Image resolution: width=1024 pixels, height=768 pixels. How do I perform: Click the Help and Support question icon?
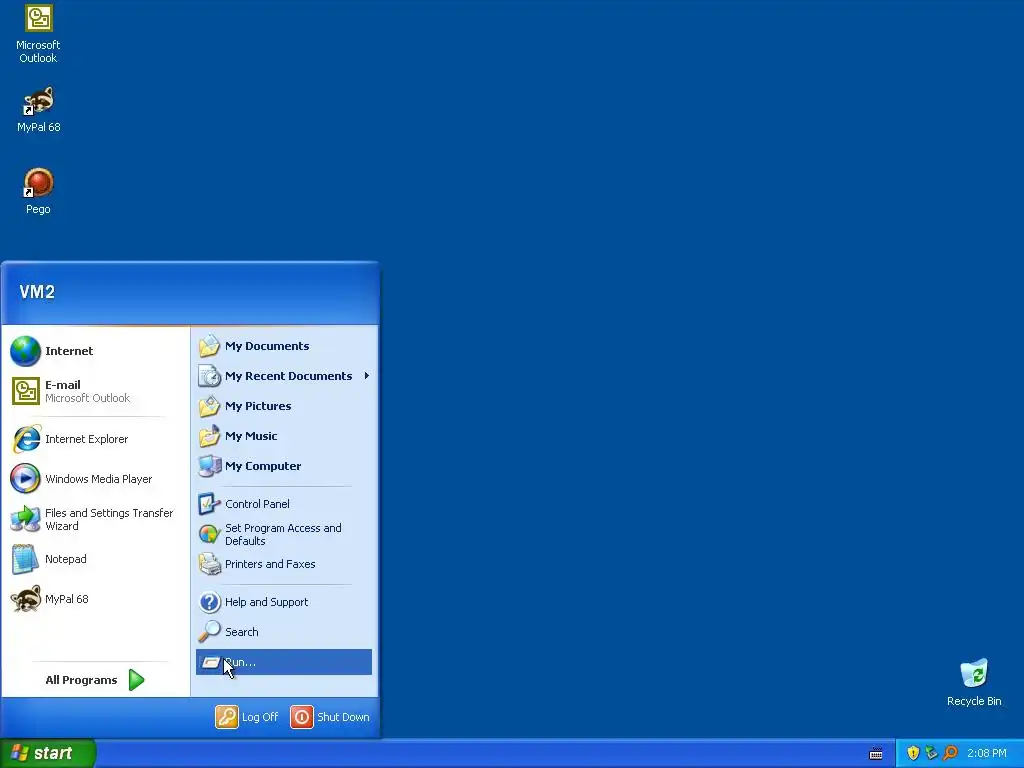click(x=210, y=602)
